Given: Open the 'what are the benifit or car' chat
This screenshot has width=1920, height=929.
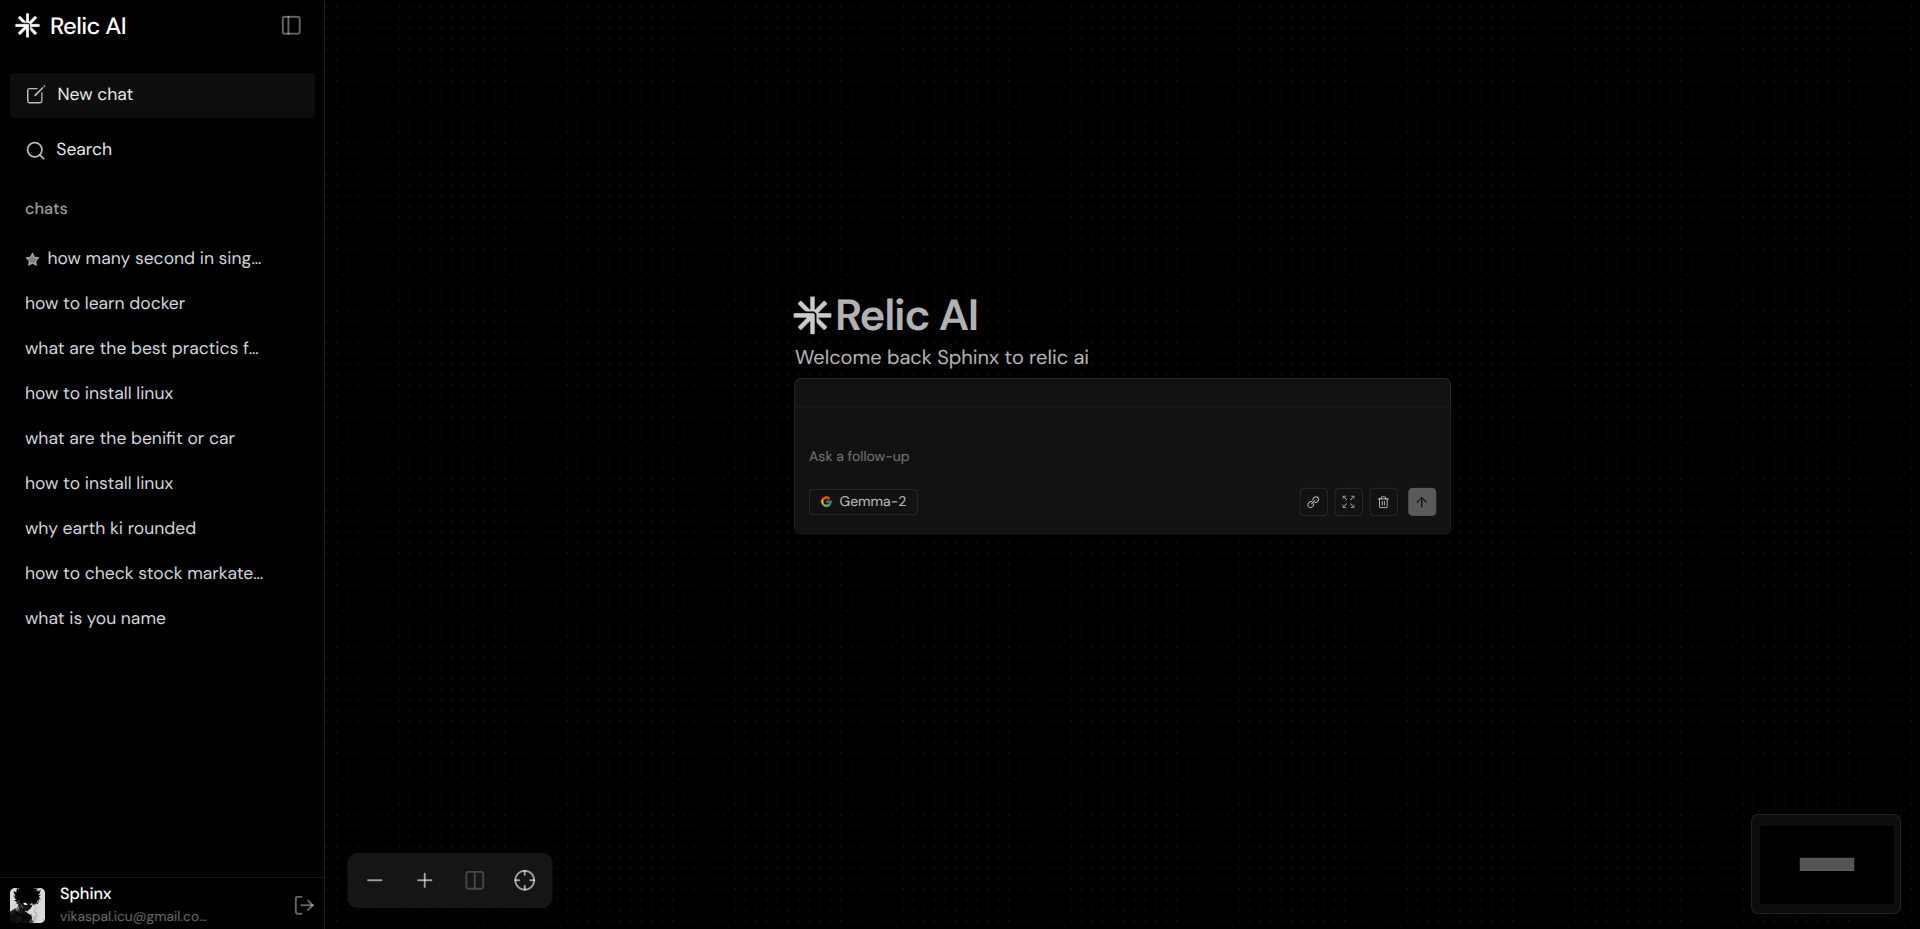Looking at the screenshot, I should [x=130, y=438].
